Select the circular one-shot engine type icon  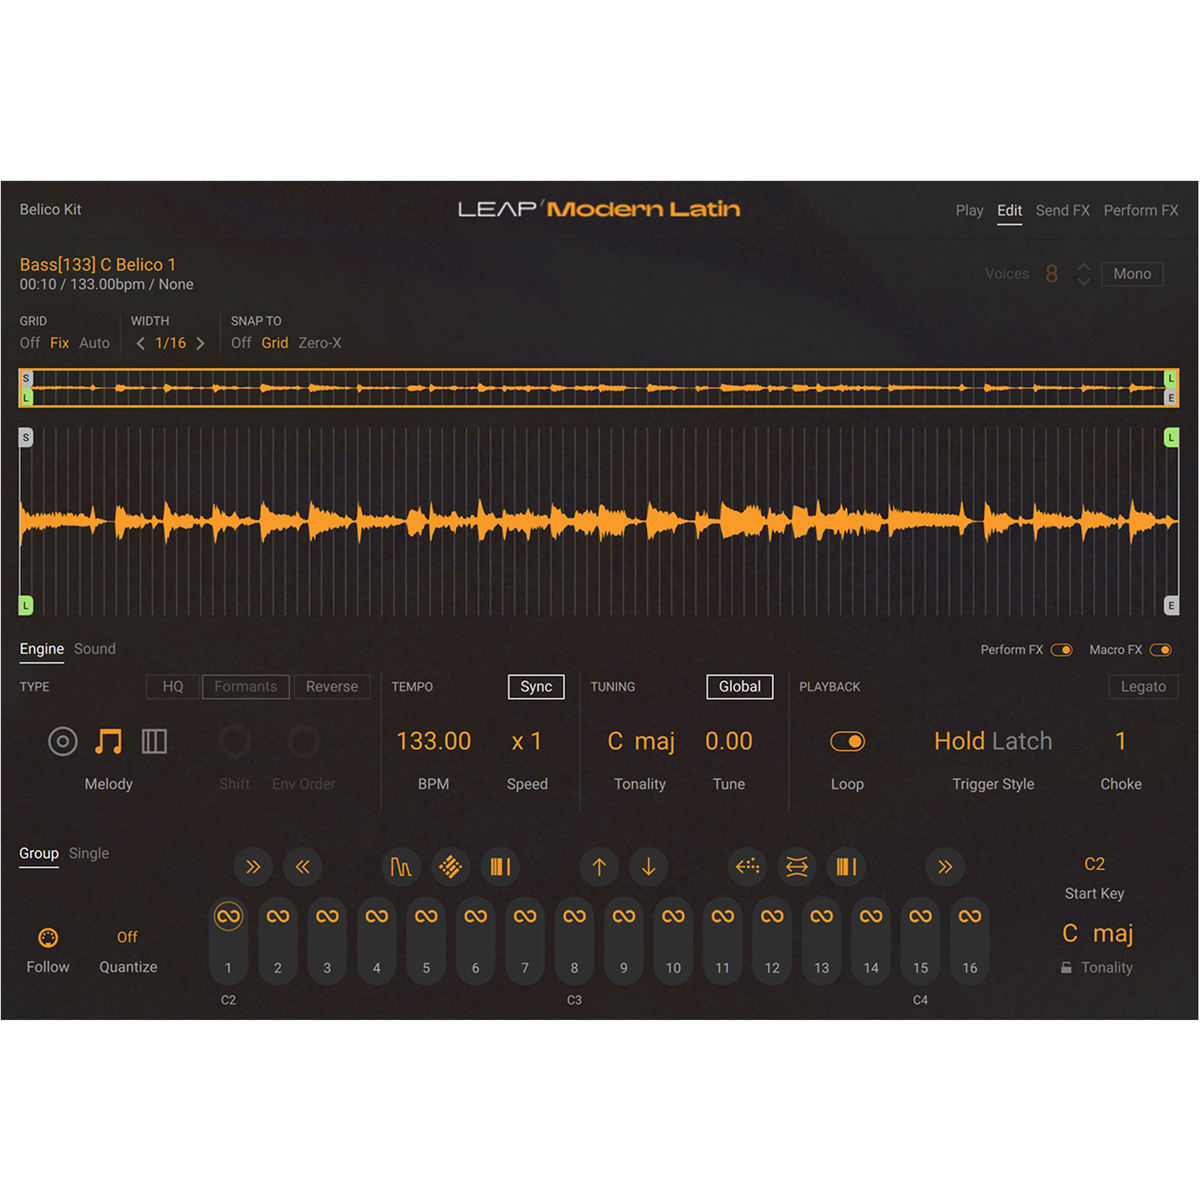click(x=63, y=742)
